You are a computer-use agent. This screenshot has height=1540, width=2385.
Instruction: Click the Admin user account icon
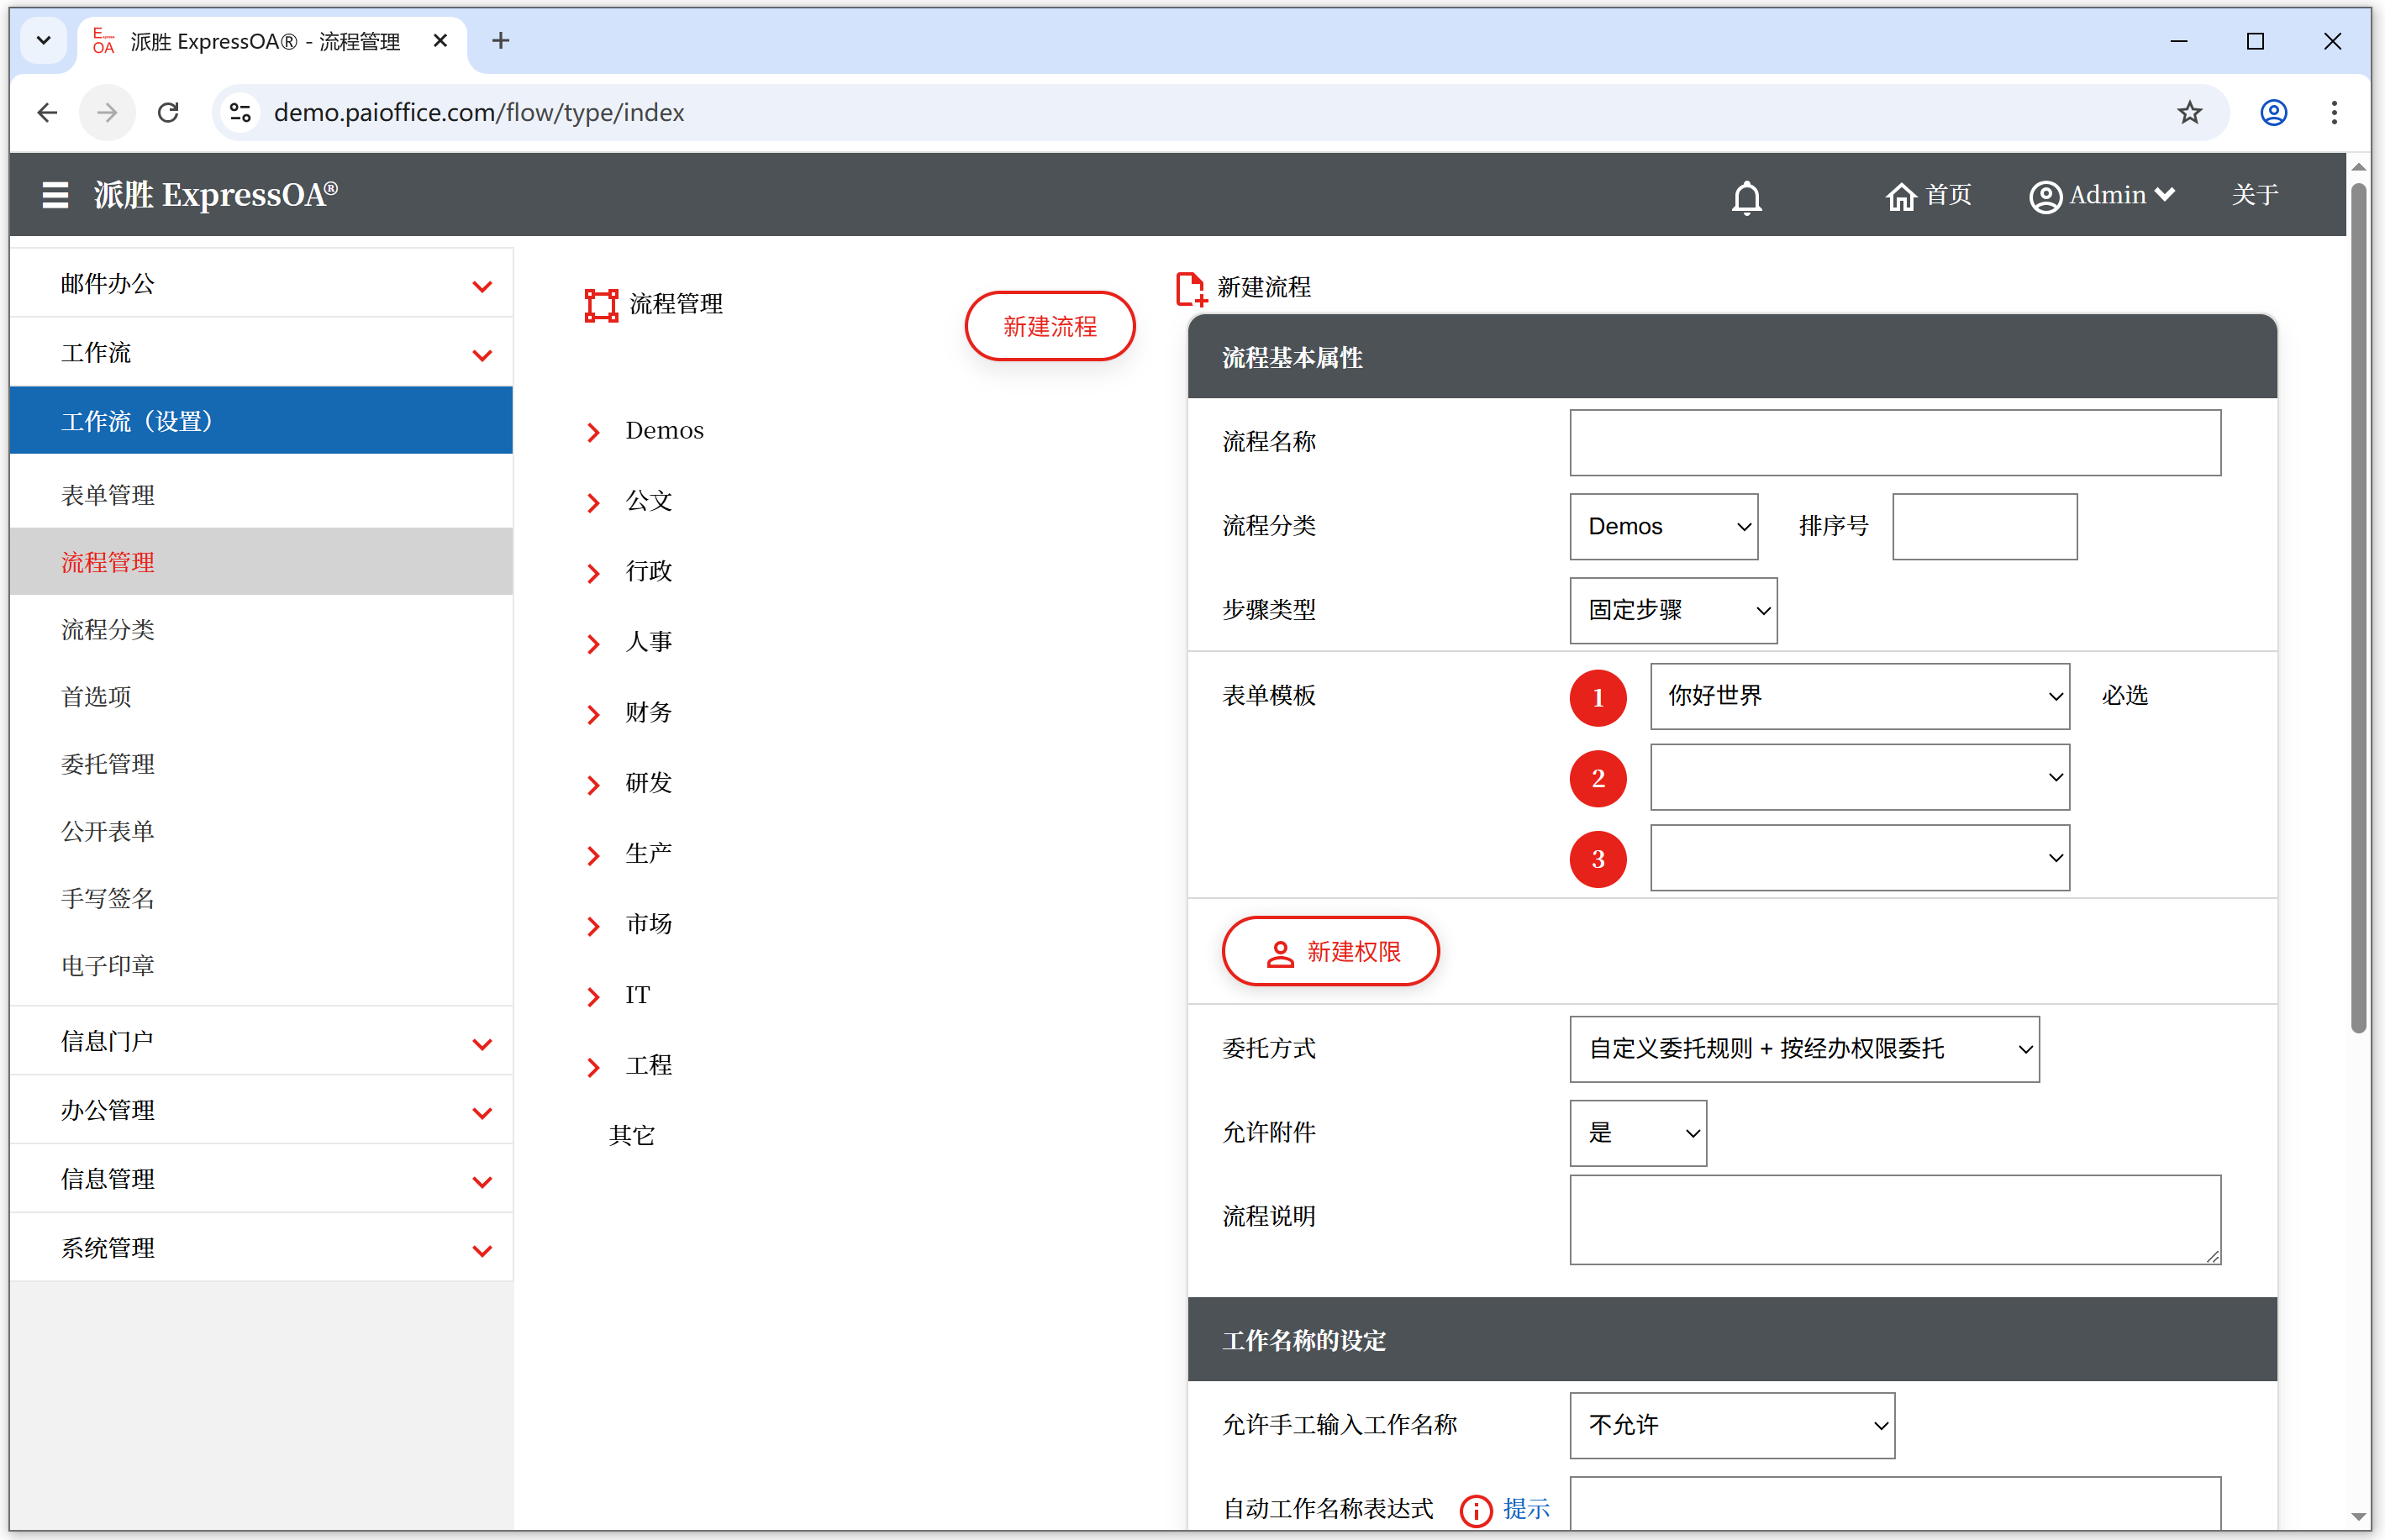[2045, 196]
